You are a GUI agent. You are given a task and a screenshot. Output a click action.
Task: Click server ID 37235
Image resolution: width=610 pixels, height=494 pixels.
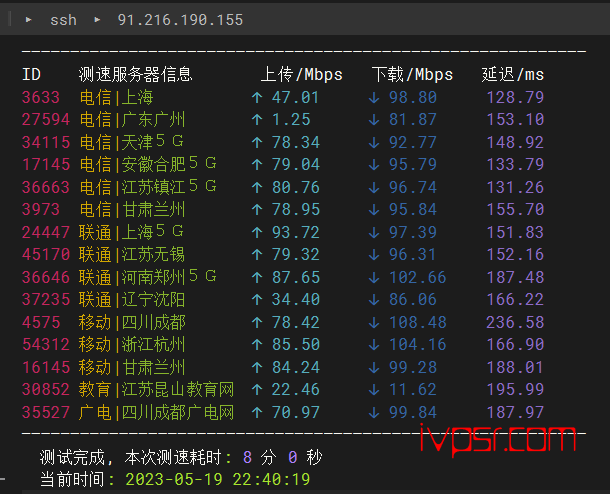click(x=46, y=300)
